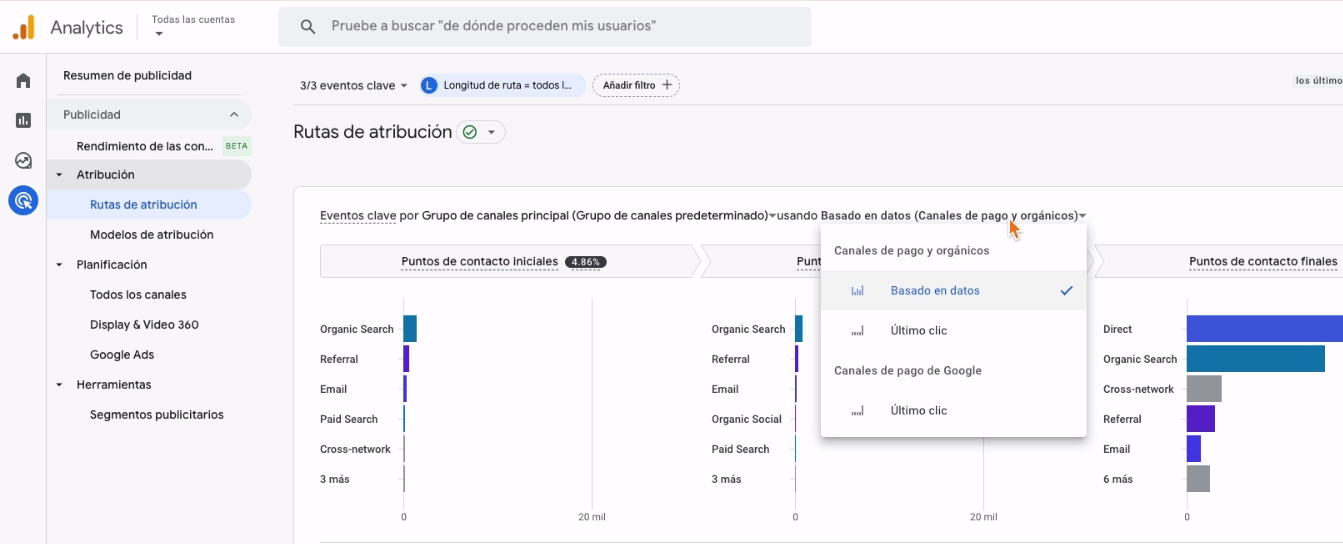
Task: Open the Todas las cuentas account dropdown
Action: 193,26
